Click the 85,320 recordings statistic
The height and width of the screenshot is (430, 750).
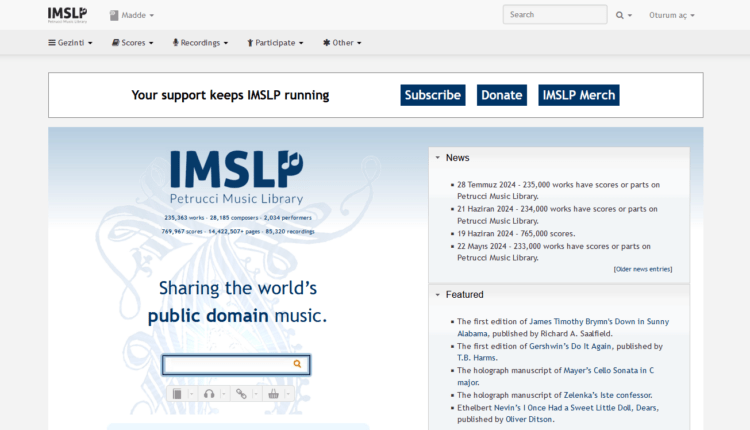pyautogui.click(x=290, y=232)
